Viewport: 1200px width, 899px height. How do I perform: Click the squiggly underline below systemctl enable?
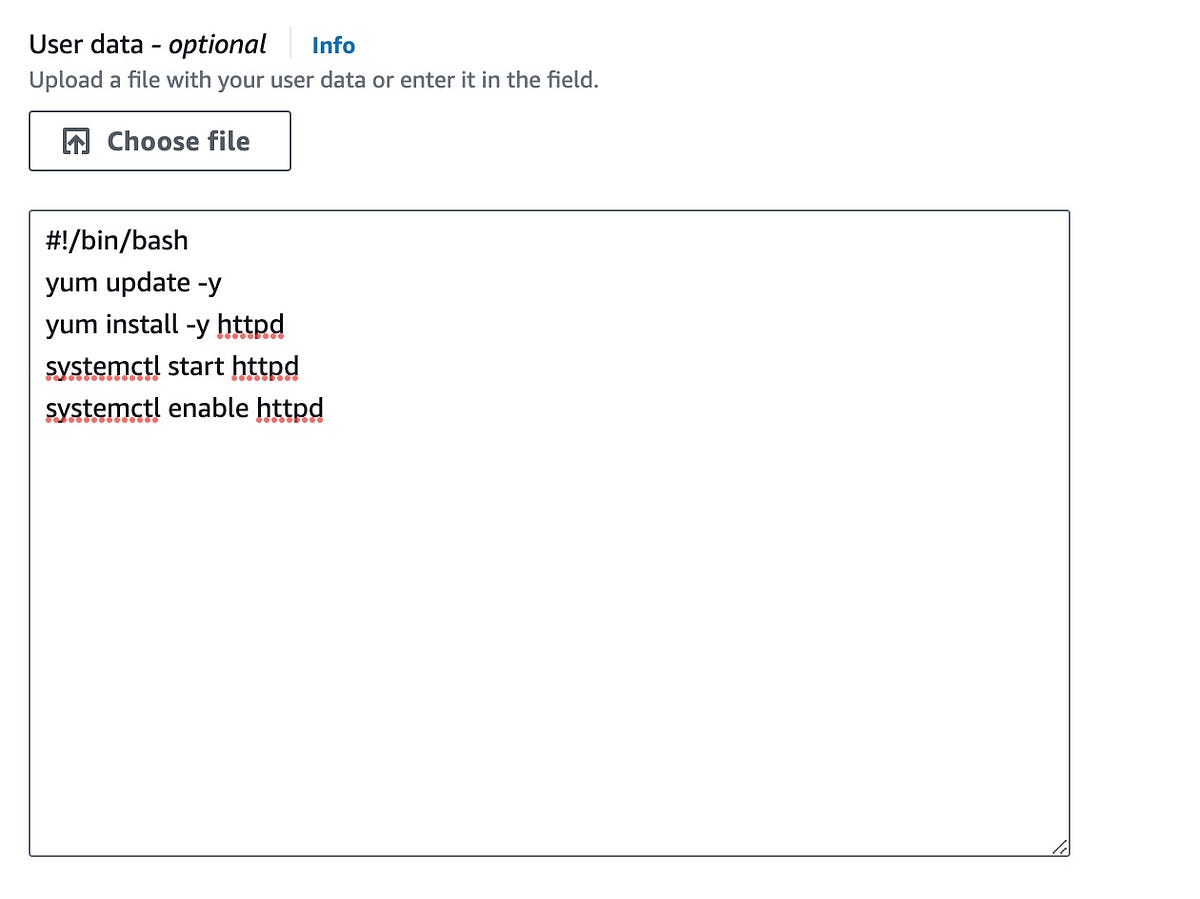pos(102,421)
